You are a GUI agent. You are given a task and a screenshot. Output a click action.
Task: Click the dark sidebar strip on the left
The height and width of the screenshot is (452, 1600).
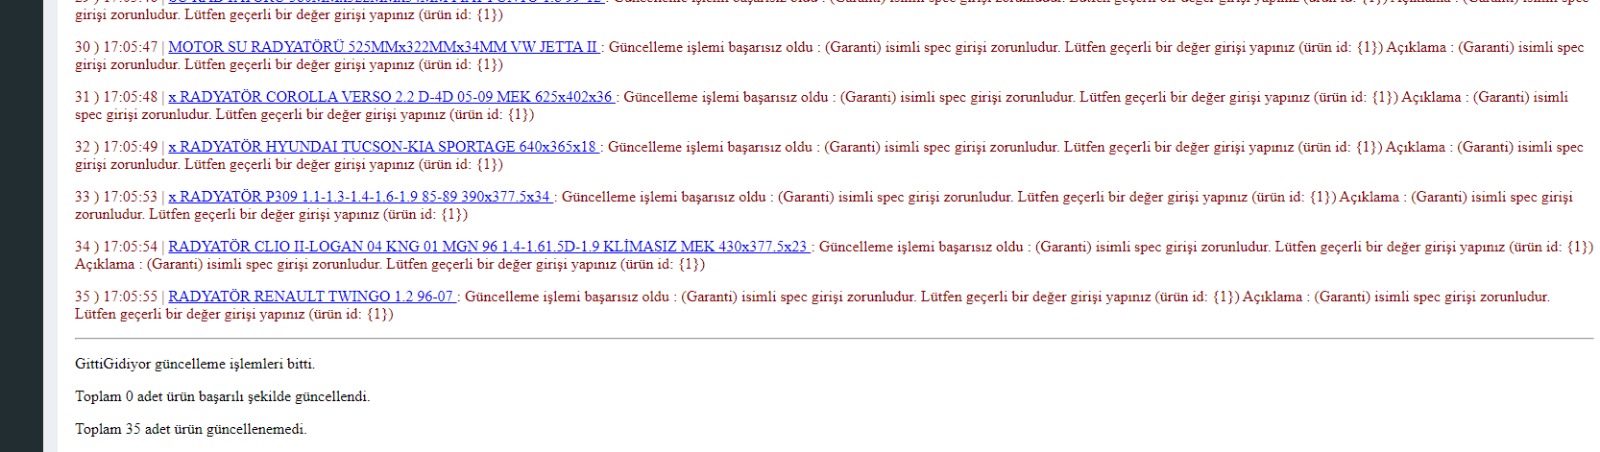21,226
